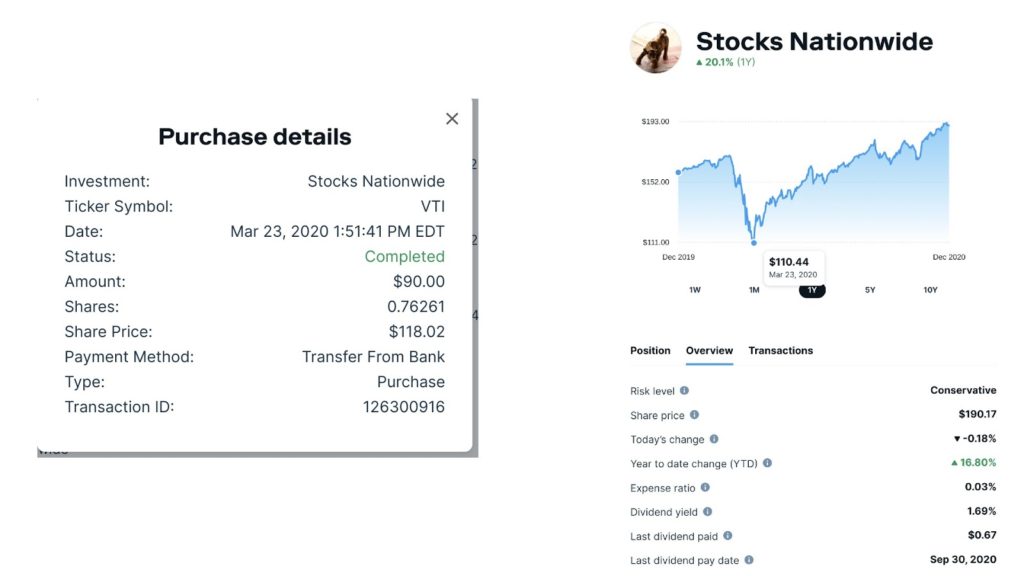Image resolution: width=1024 pixels, height=576 pixels.
Task: Open info for Last dividend pay date
Action: click(x=749, y=560)
